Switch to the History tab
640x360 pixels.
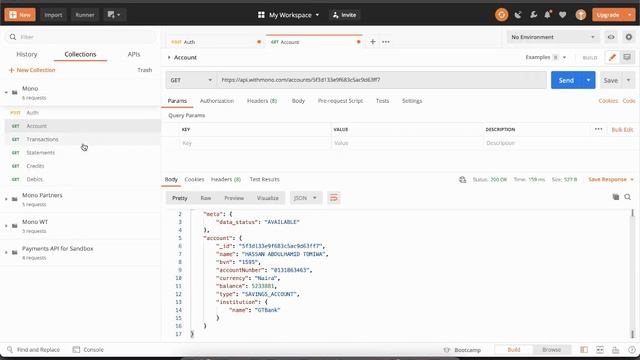pyautogui.click(x=27, y=54)
